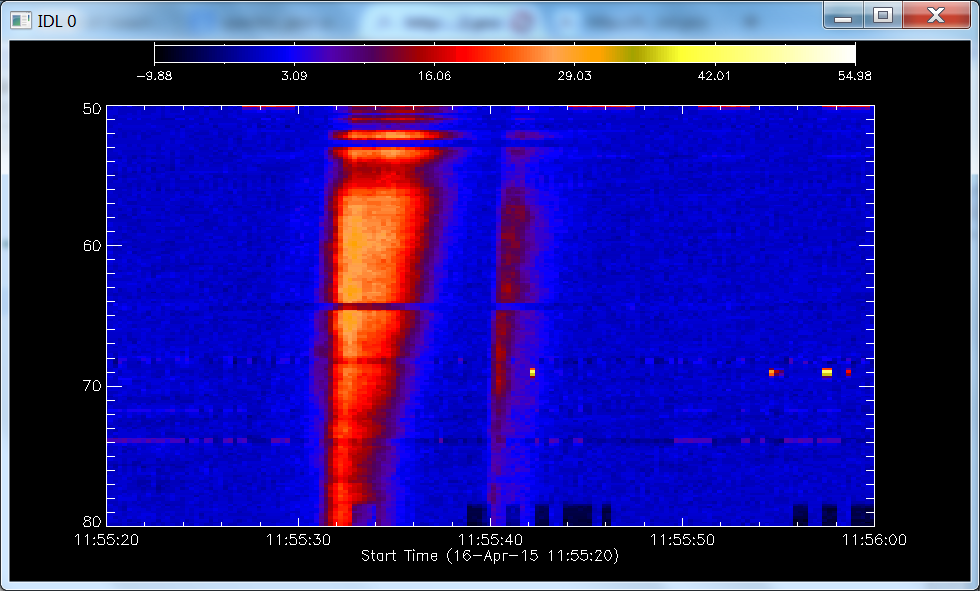Screen dimensions: 980x591
Task: Click the IDL 0 window title text
Action: 57,21
